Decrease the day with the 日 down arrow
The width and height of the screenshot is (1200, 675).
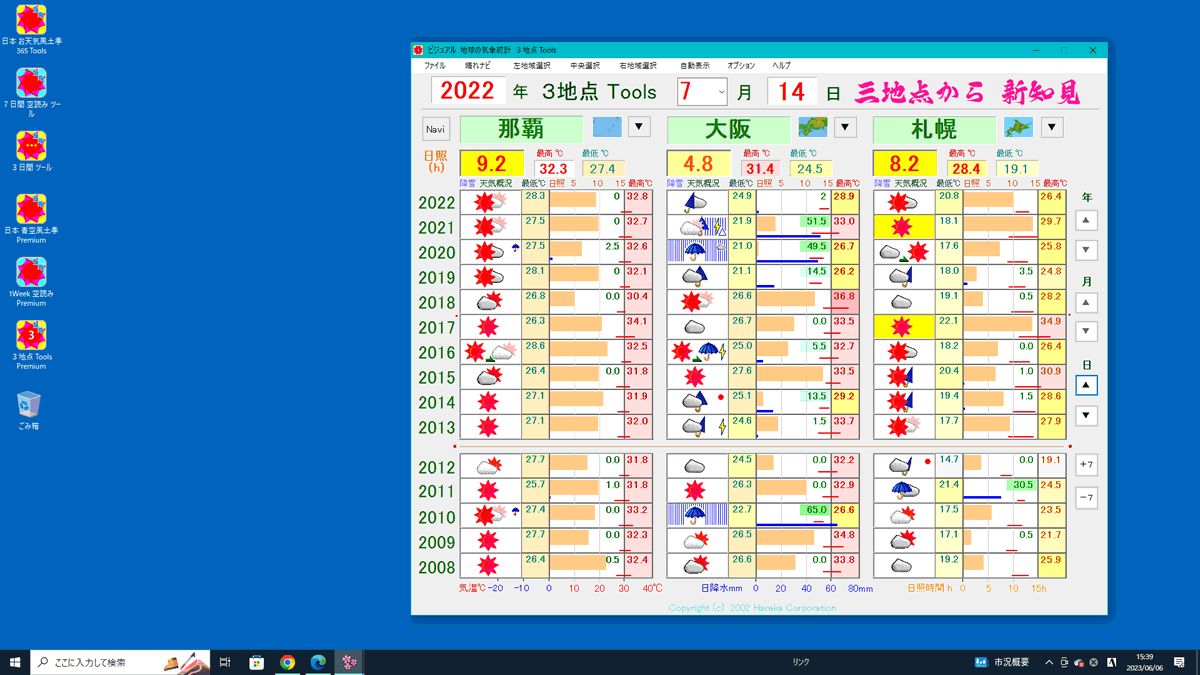pos(1086,415)
